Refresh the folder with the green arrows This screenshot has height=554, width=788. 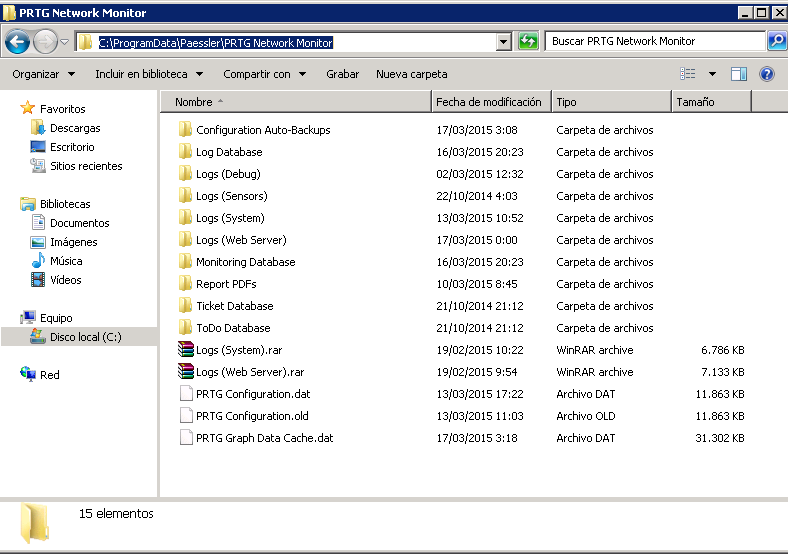point(528,41)
